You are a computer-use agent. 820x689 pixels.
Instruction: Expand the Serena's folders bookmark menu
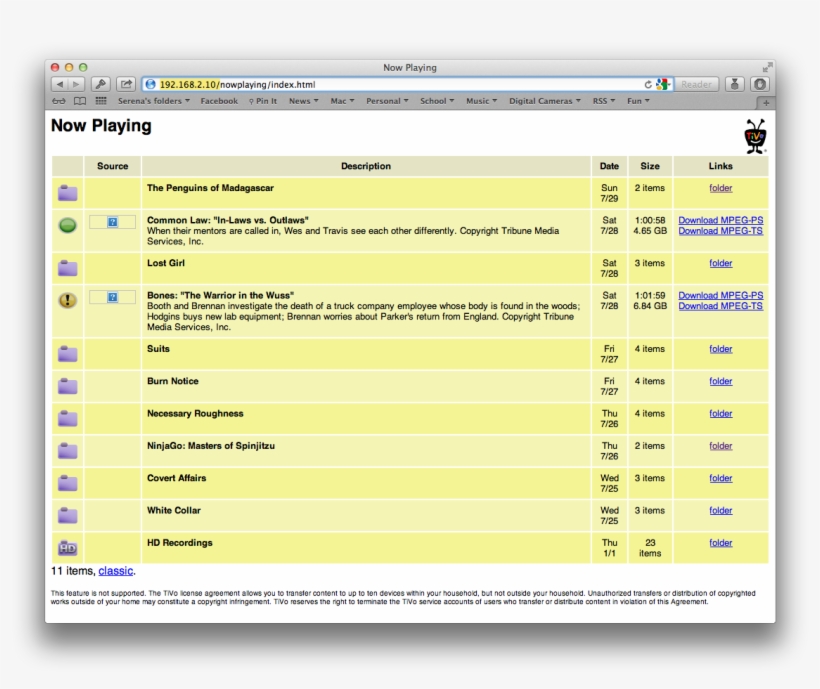pos(153,101)
